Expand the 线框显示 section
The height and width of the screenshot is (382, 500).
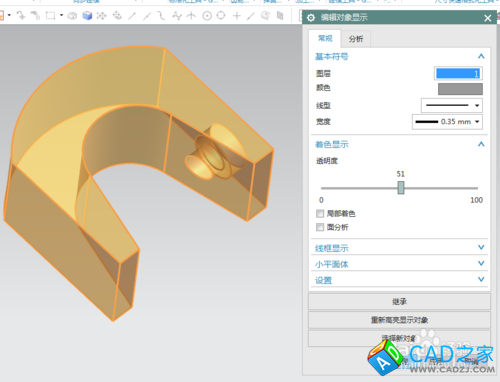[399, 248]
